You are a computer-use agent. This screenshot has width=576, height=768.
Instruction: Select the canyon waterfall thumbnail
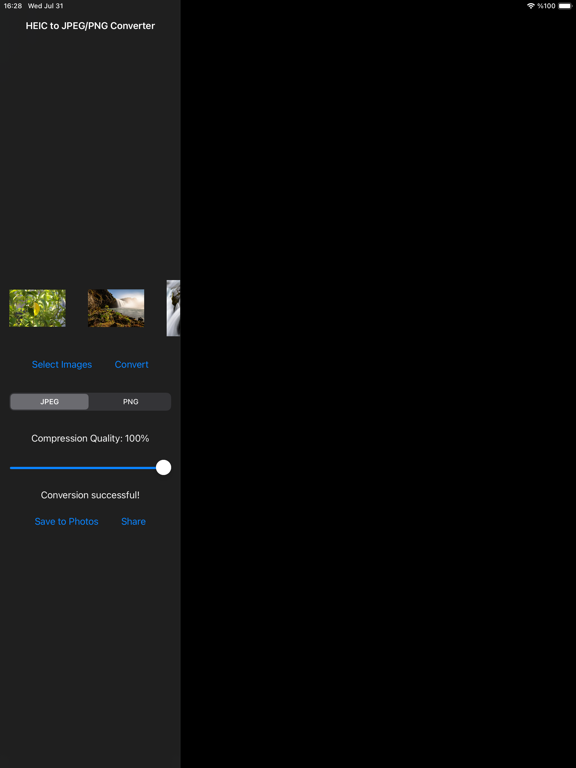(116, 308)
